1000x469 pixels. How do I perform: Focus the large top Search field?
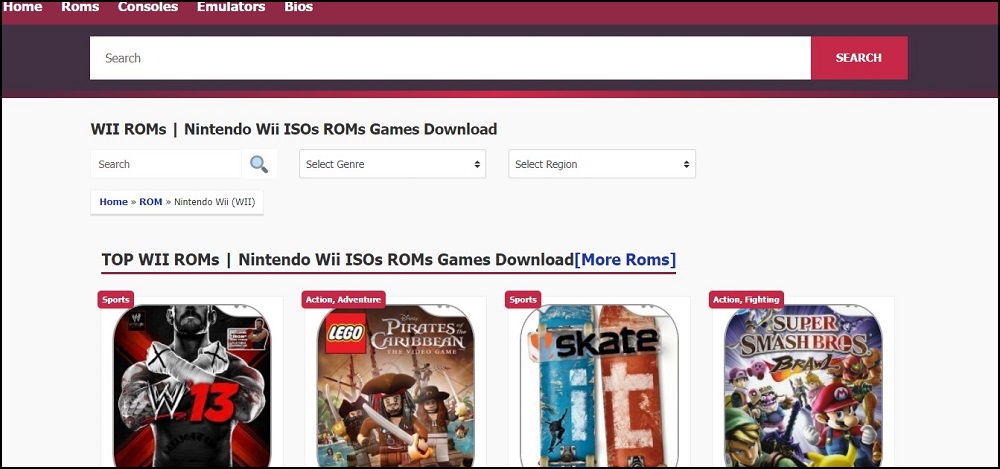pos(450,58)
